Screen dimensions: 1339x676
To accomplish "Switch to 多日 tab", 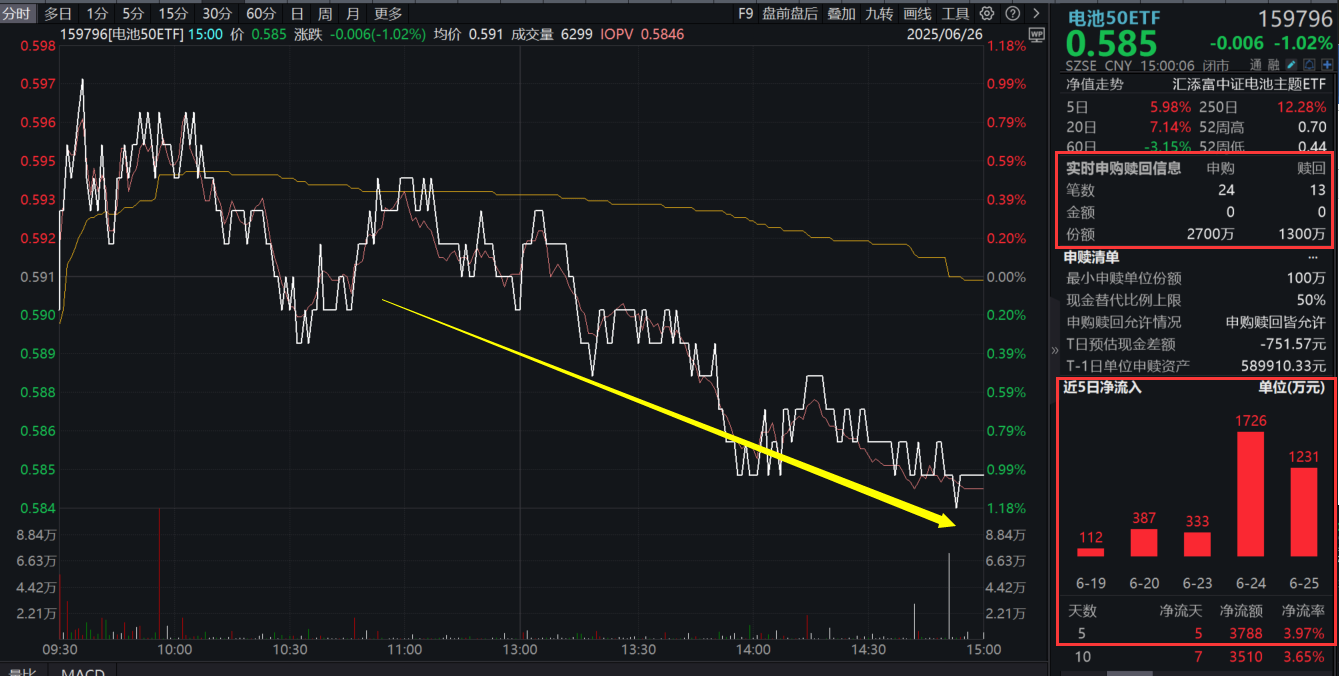I will pyautogui.click(x=58, y=13).
